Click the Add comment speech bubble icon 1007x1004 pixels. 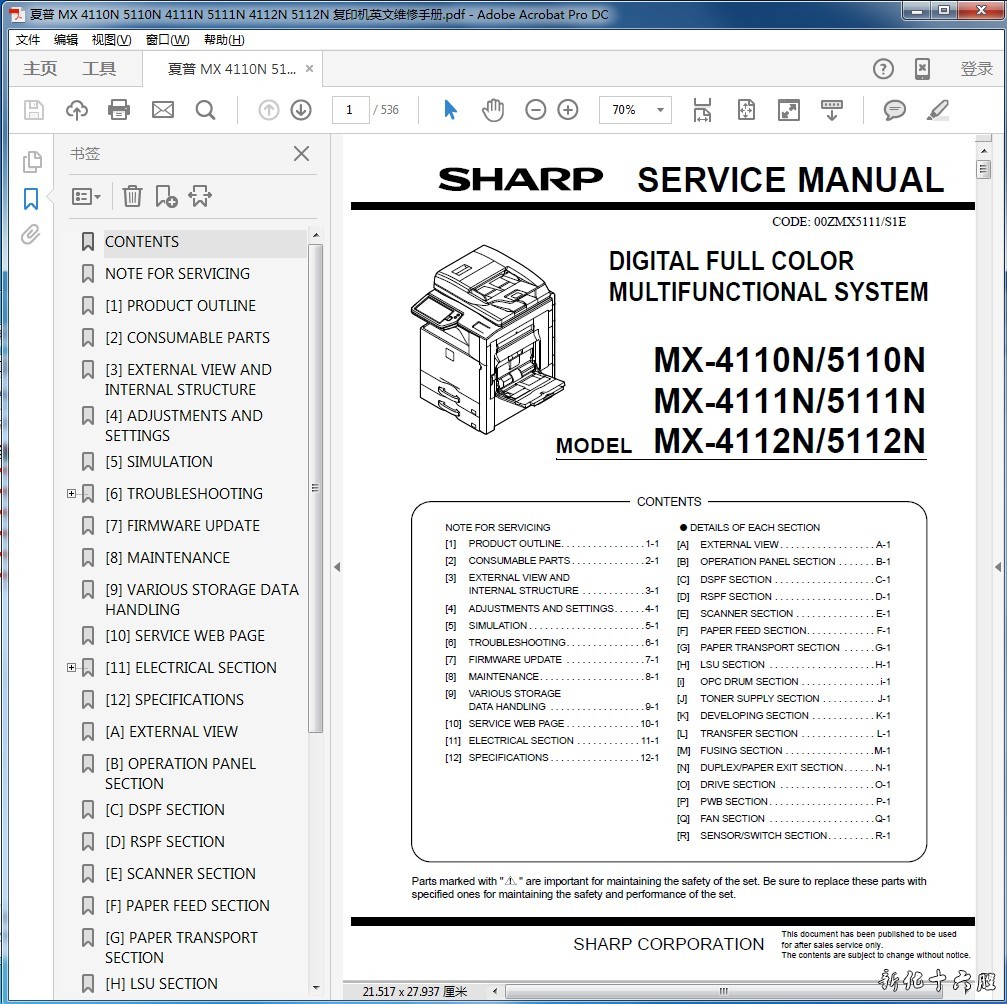[x=894, y=110]
